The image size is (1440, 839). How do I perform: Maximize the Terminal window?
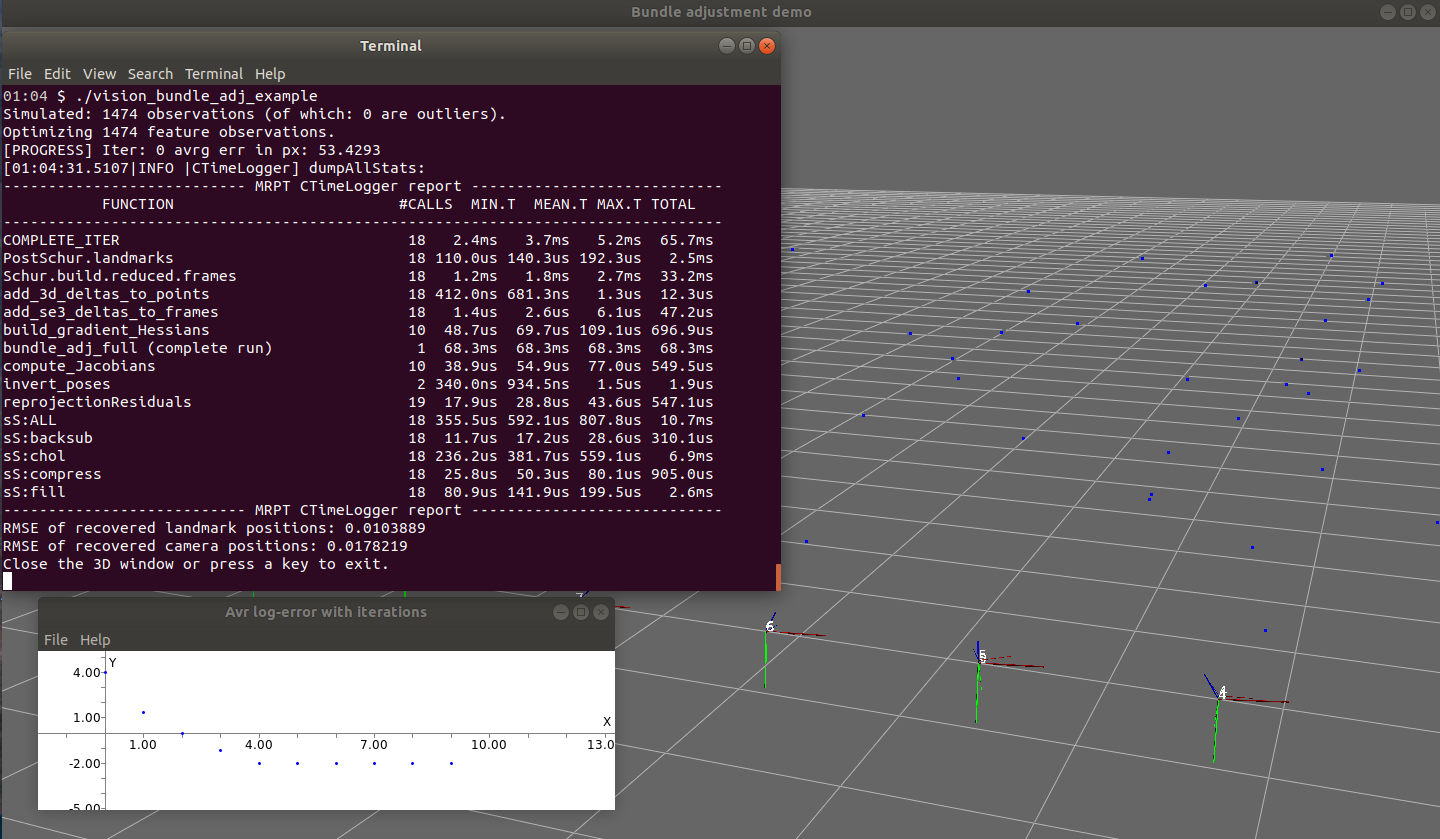746,45
